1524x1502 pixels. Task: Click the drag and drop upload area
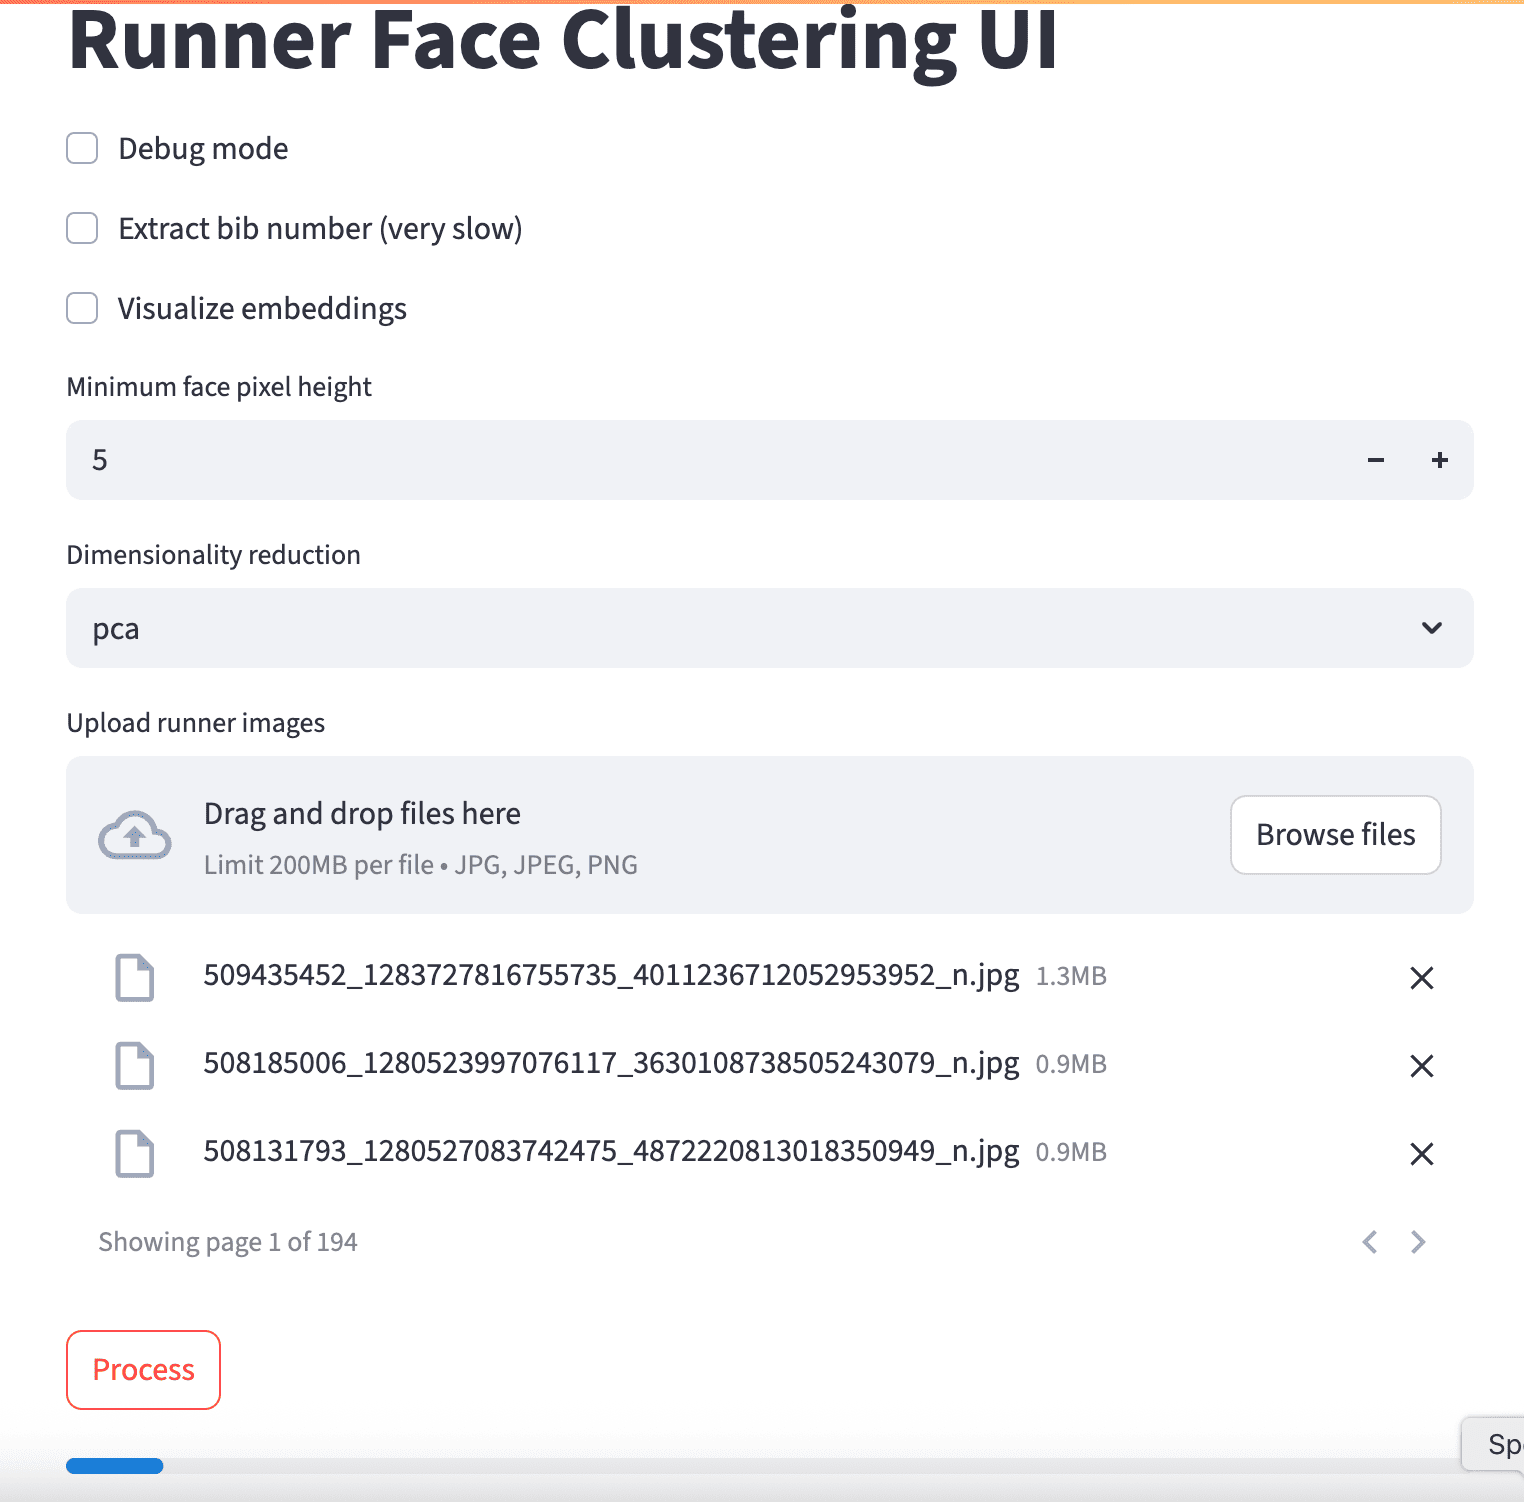click(x=770, y=835)
